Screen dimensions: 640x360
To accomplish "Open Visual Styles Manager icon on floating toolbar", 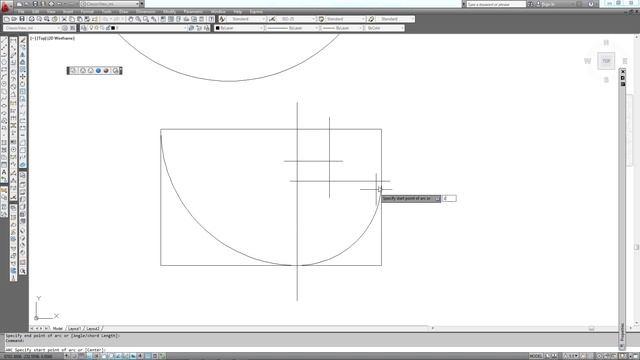I will pyautogui.click(x=115, y=71).
